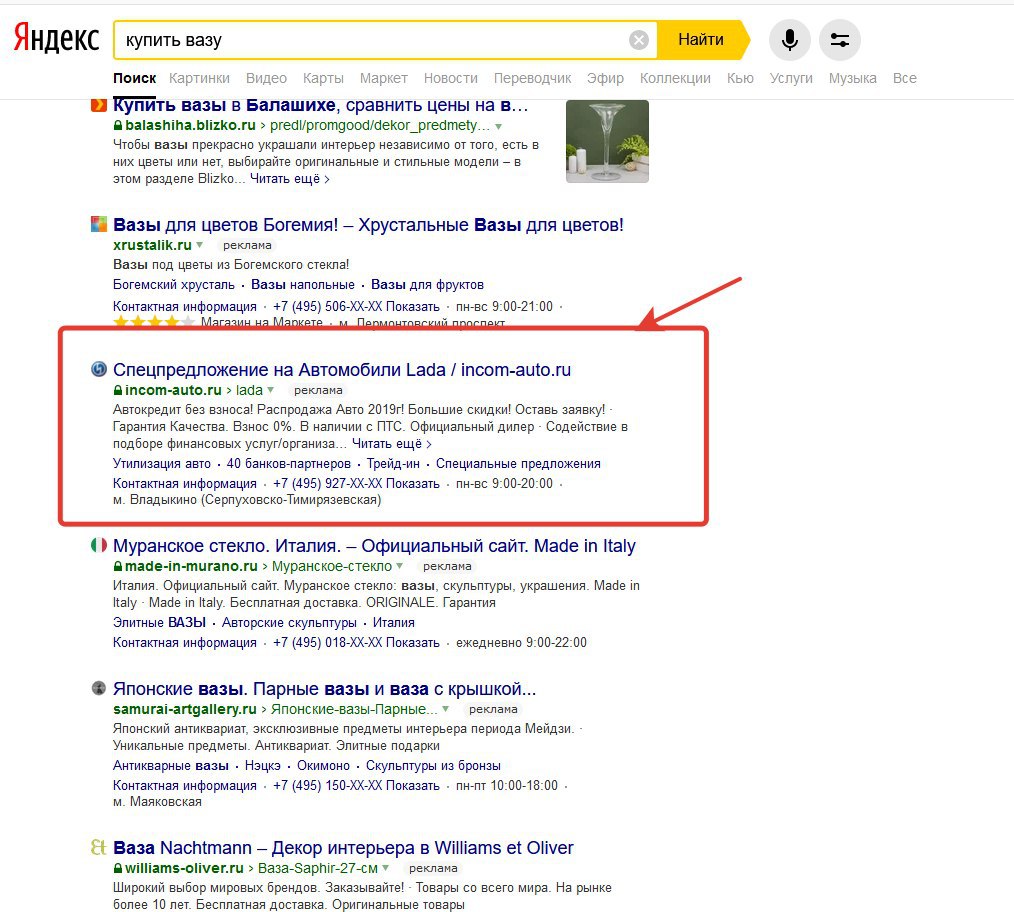1014x912 pixels.
Task: Click the Специальные предложения sitelink
Action: coord(519,464)
